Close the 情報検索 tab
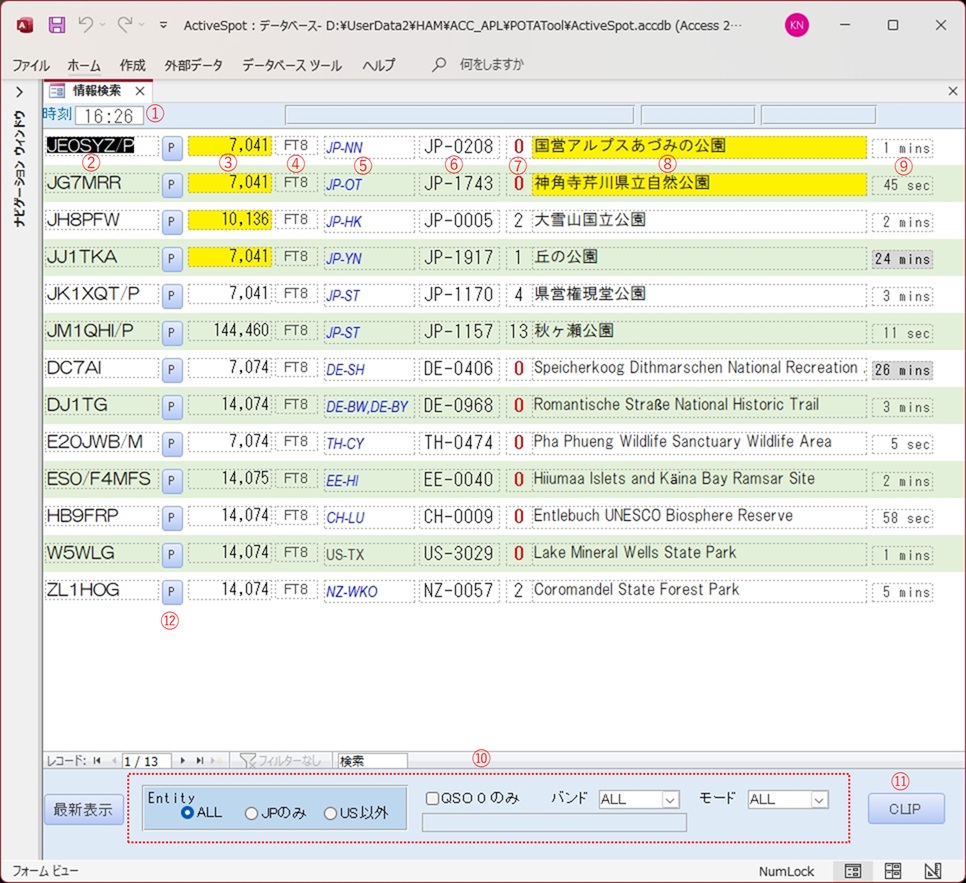 (141, 91)
